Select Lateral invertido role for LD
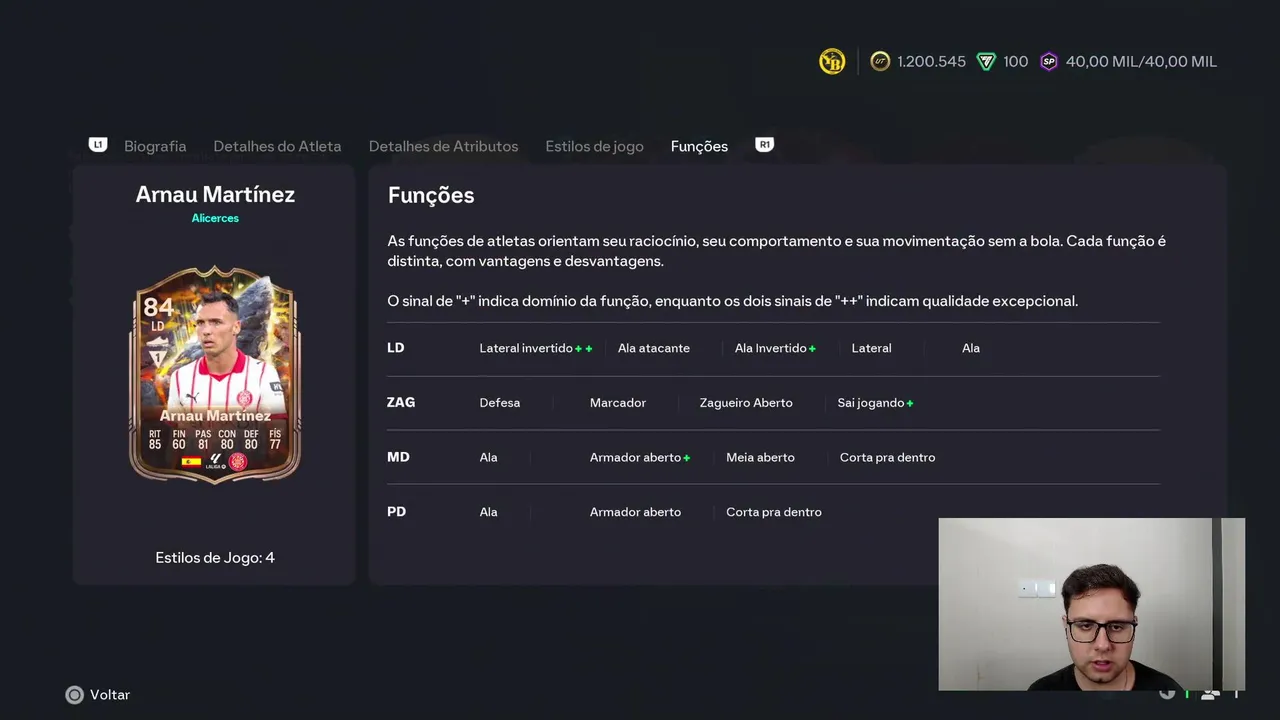Screen dimensions: 1280x720 coord(526,348)
